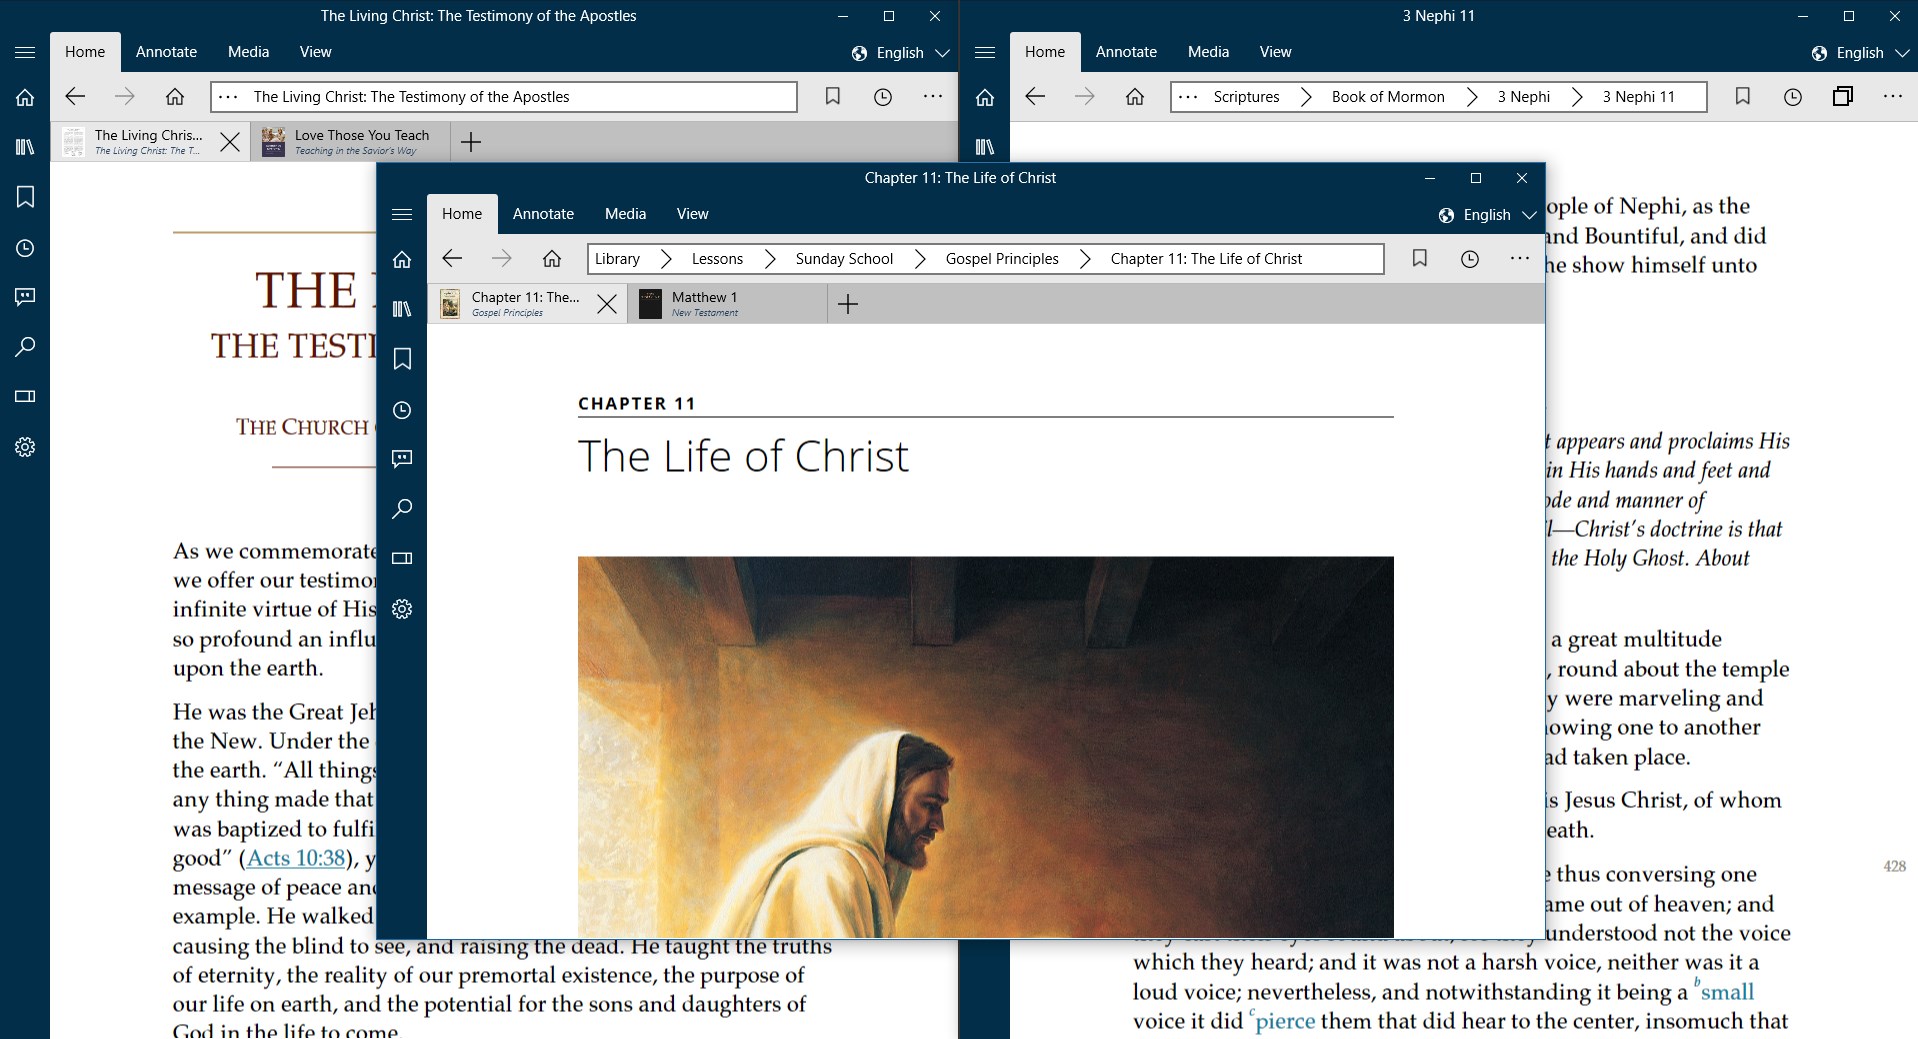This screenshot has height=1039, width=1918.
Task: Click sidebar home icon in Chapter 11 window
Action: (402, 260)
